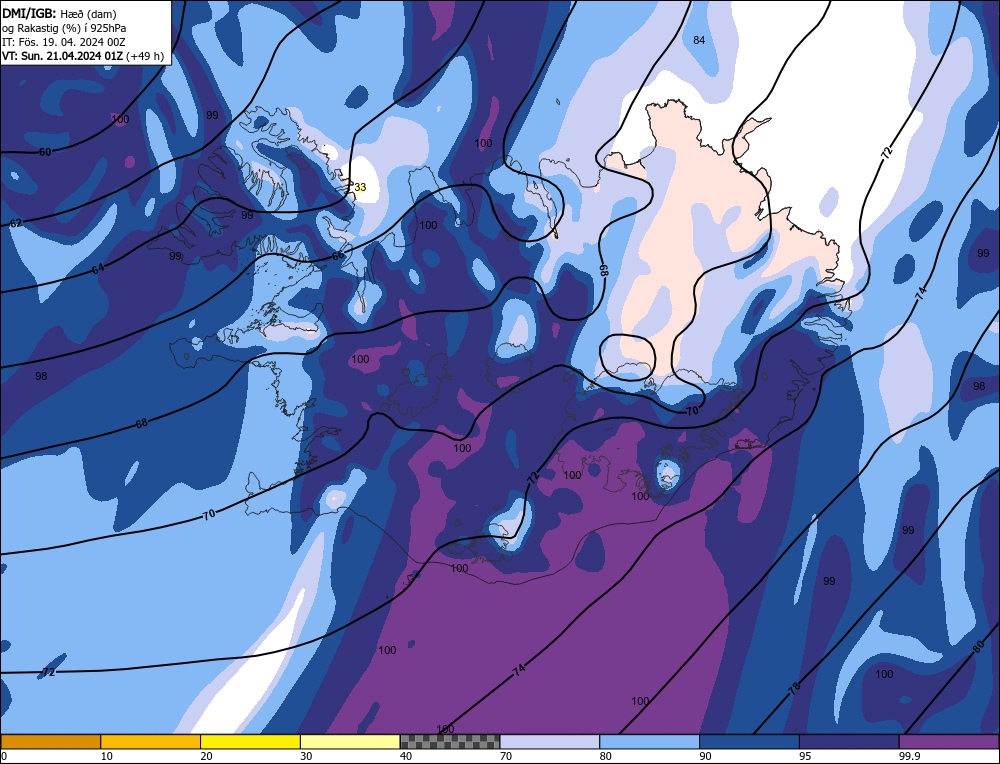Click the '62' contour label

(x=16, y=223)
